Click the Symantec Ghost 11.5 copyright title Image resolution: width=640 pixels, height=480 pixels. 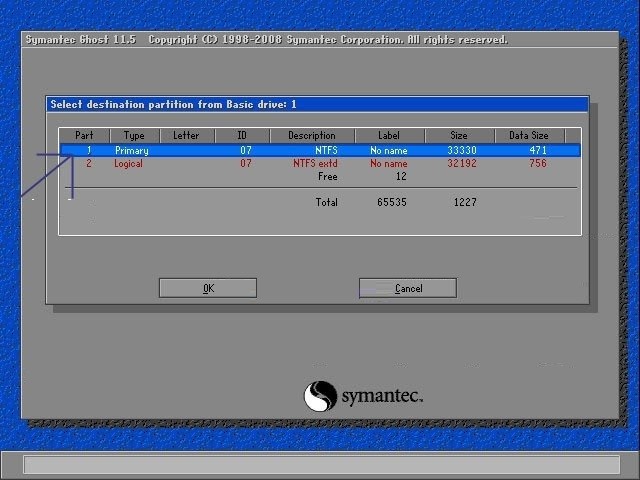[x=266, y=40]
